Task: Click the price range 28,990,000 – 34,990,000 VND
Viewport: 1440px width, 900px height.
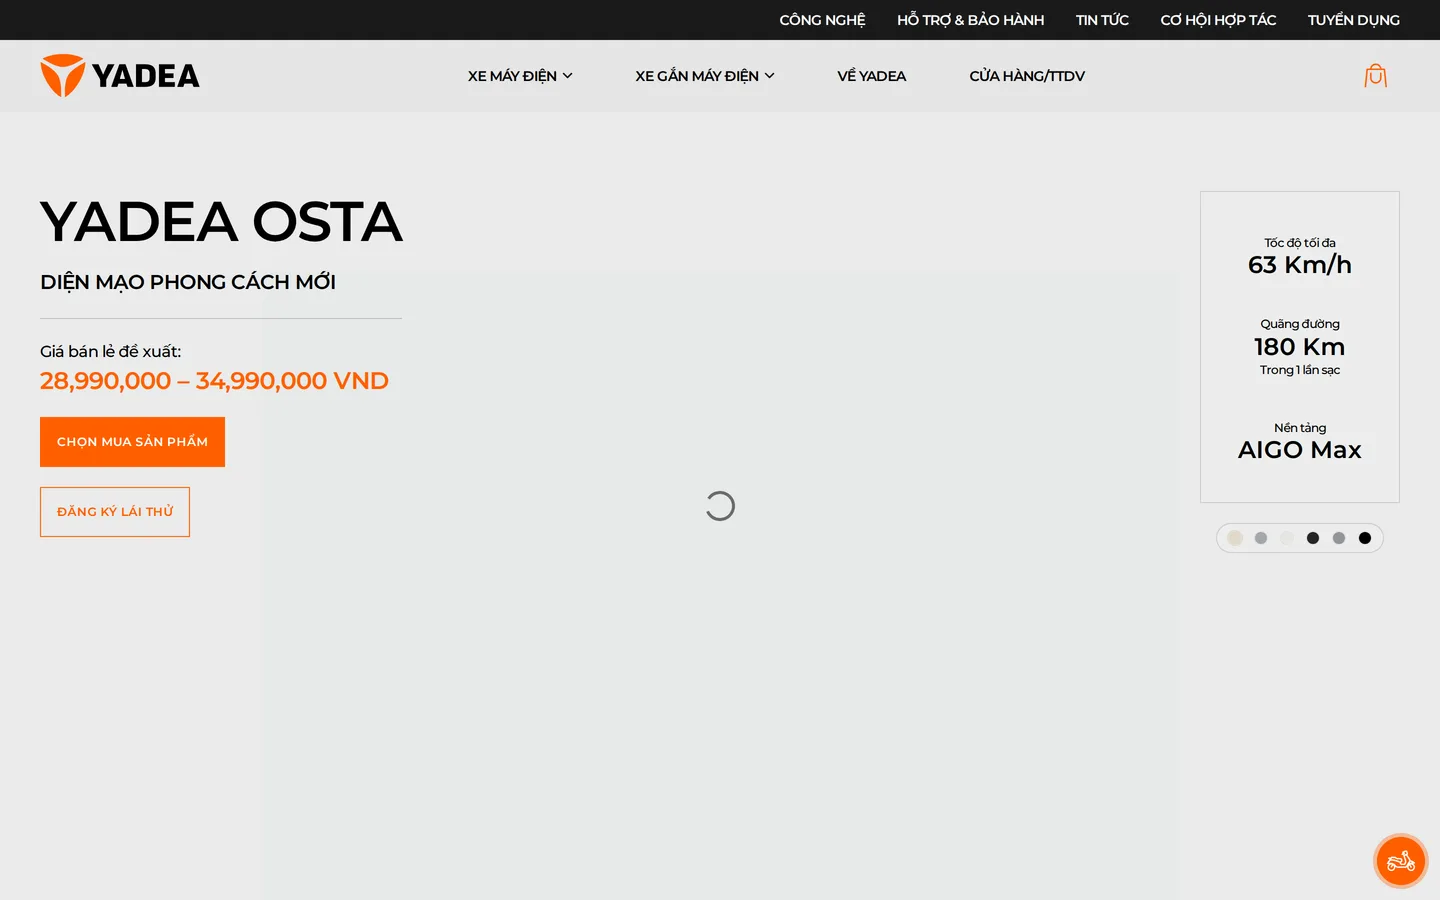Action: tap(214, 381)
